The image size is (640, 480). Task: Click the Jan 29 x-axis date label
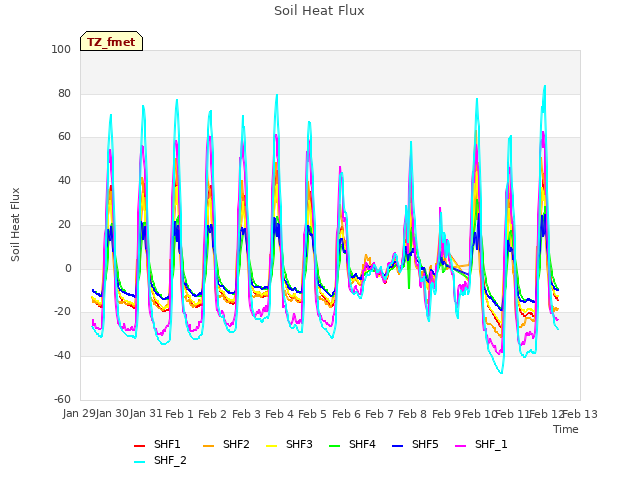pyautogui.click(x=79, y=413)
